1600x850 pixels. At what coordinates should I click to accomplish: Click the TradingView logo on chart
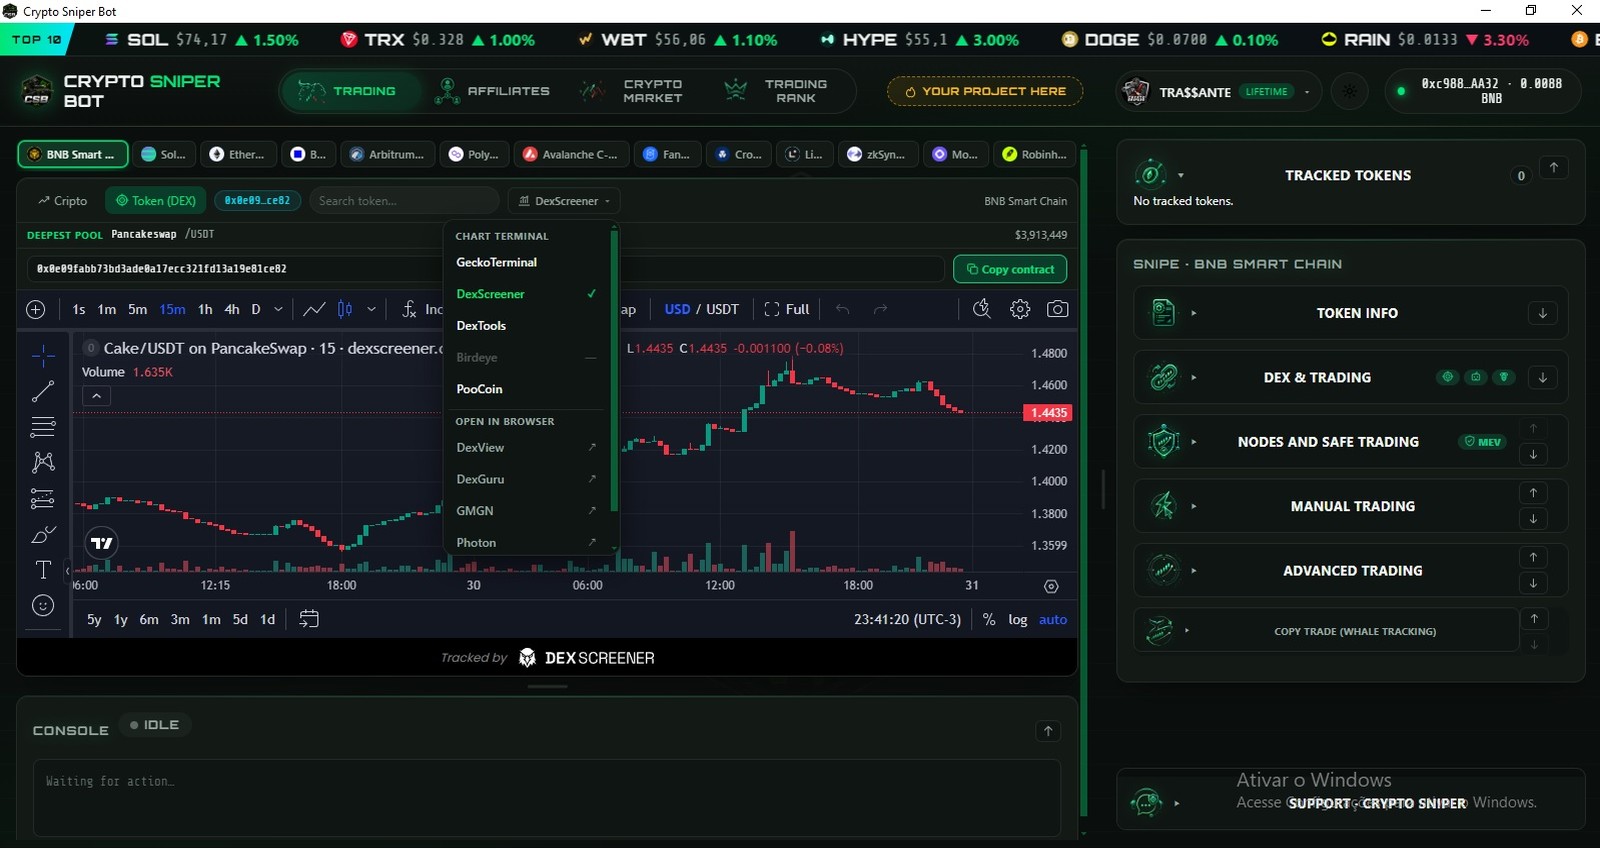pyautogui.click(x=102, y=543)
